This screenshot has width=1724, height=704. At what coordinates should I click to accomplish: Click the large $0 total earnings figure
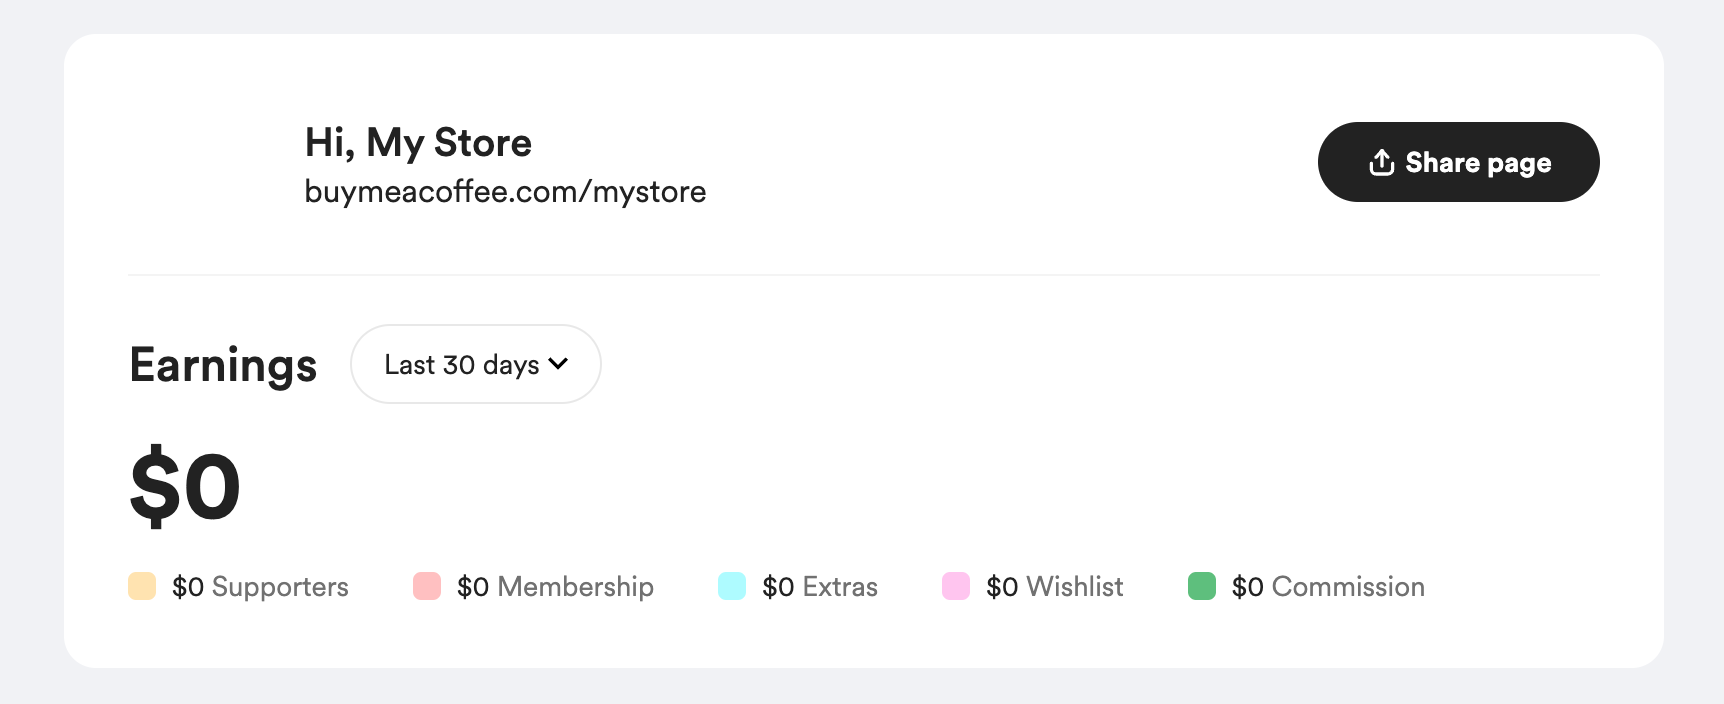tap(185, 487)
